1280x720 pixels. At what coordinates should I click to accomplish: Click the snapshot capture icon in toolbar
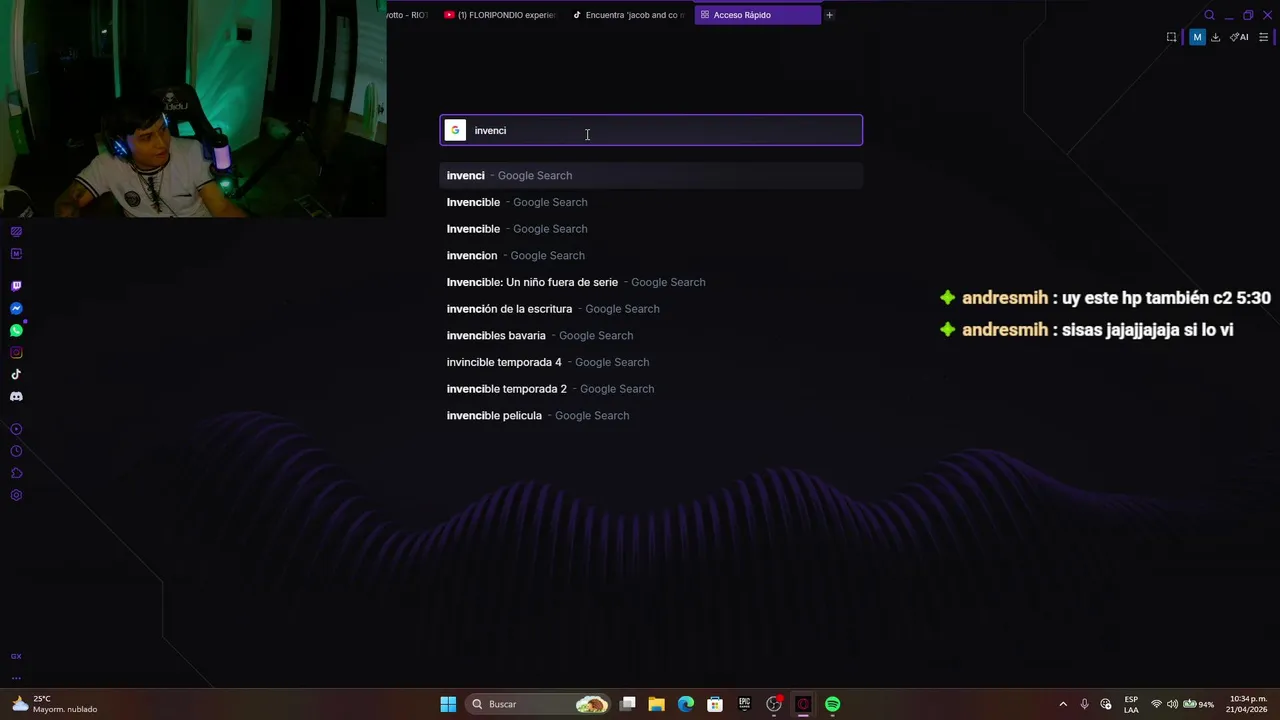(x=1171, y=37)
